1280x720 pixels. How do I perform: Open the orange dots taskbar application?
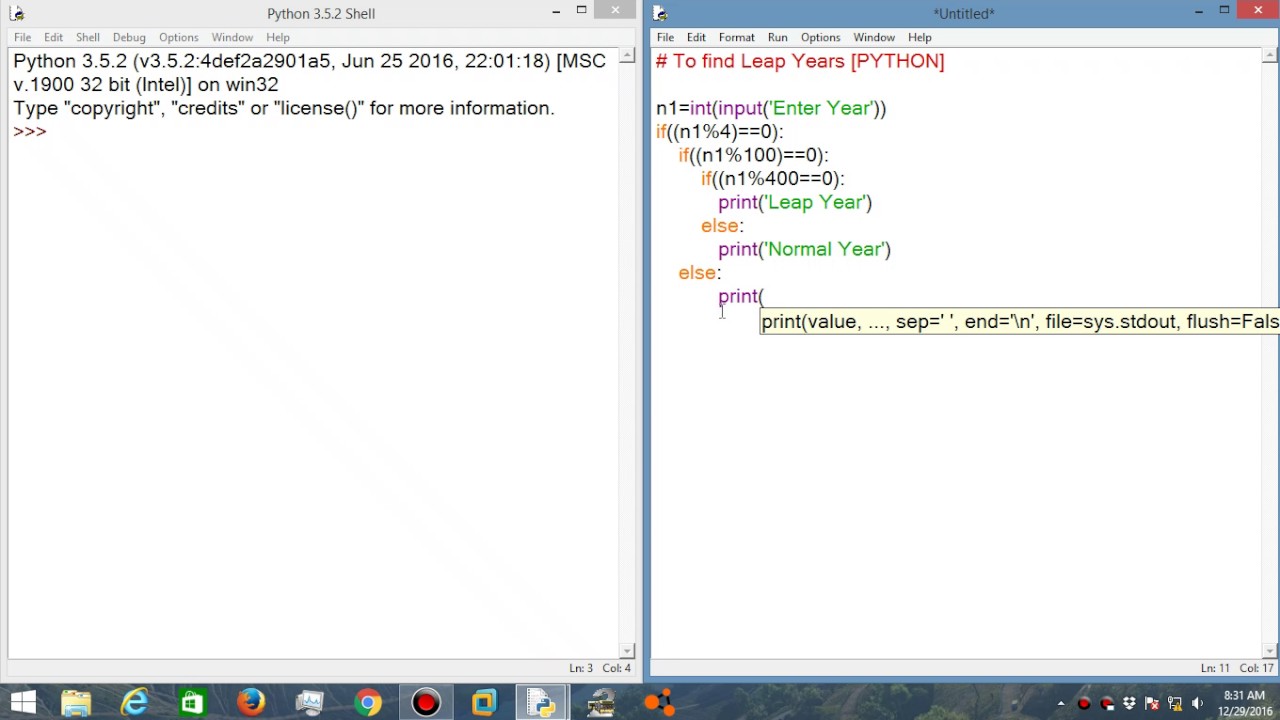click(659, 703)
